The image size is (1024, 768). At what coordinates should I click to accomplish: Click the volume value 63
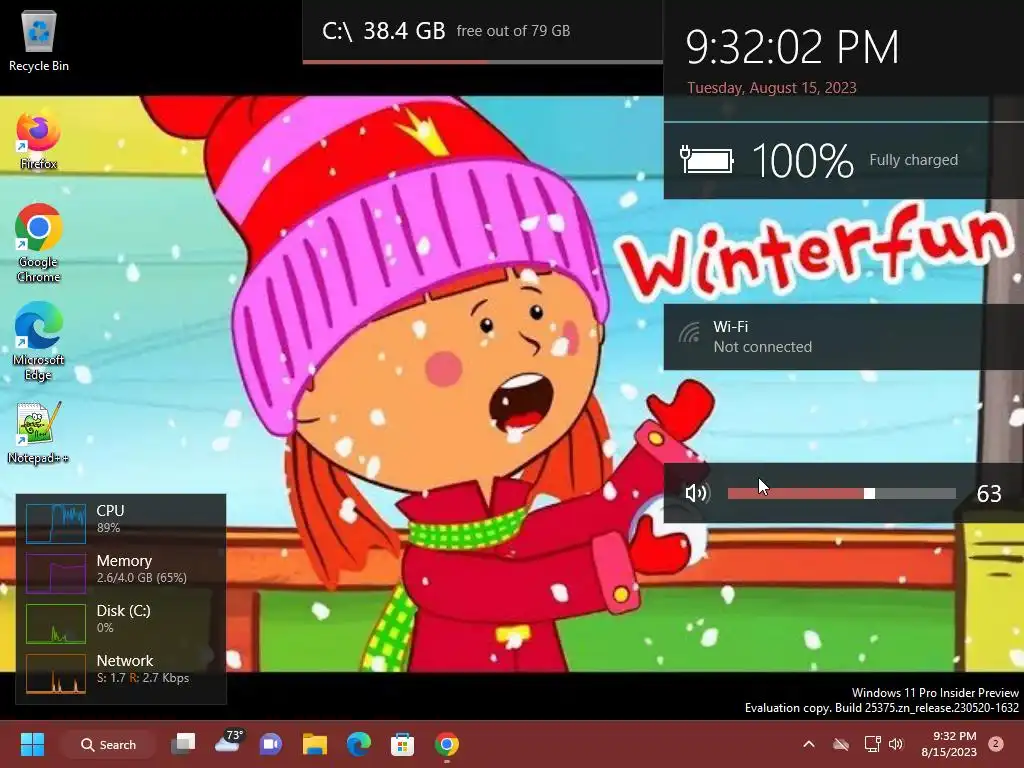click(x=989, y=494)
